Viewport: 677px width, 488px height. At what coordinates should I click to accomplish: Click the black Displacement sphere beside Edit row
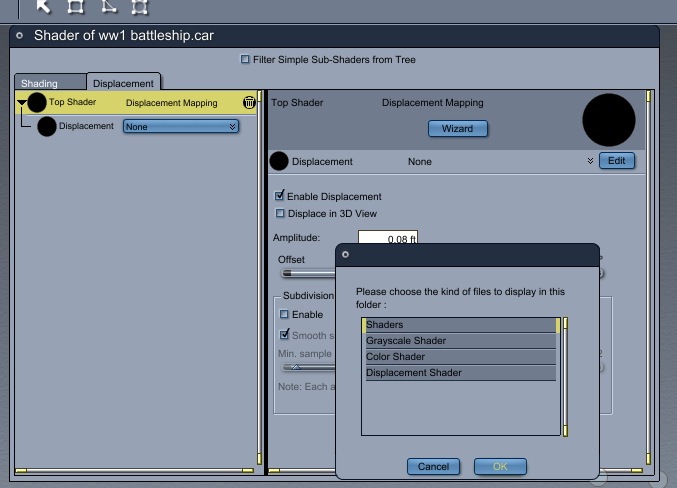click(279, 161)
